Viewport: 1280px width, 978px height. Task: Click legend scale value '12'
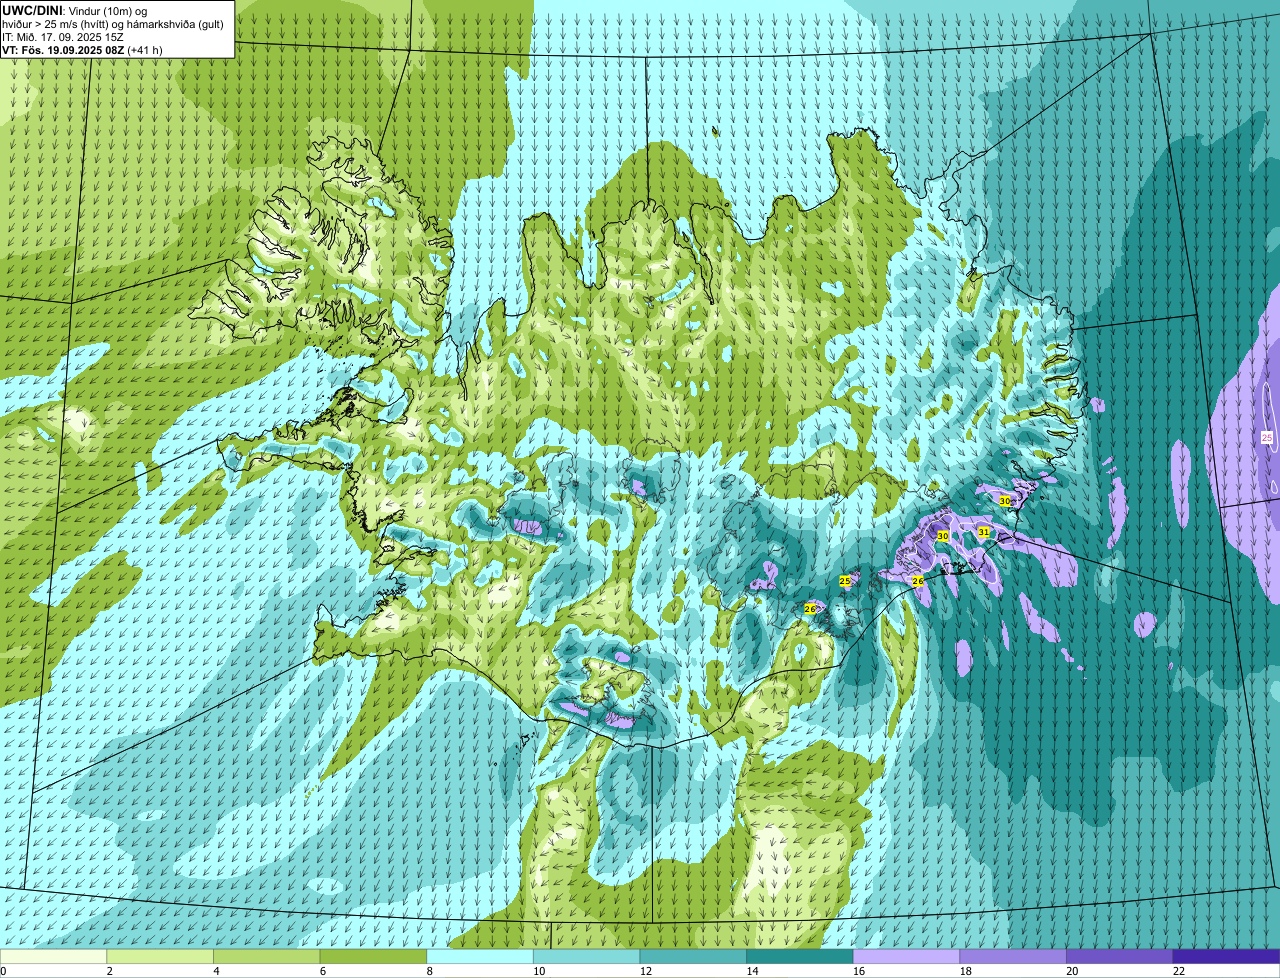tap(646, 971)
